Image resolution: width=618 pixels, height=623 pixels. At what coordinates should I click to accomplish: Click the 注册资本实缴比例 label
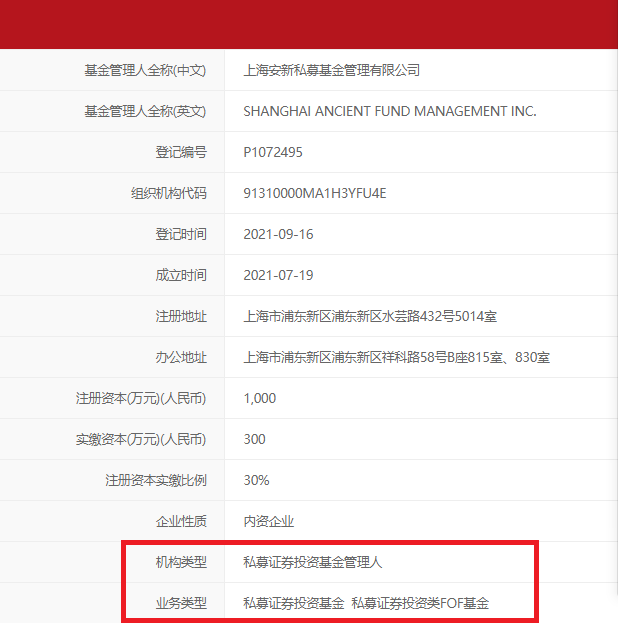(156, 480)
